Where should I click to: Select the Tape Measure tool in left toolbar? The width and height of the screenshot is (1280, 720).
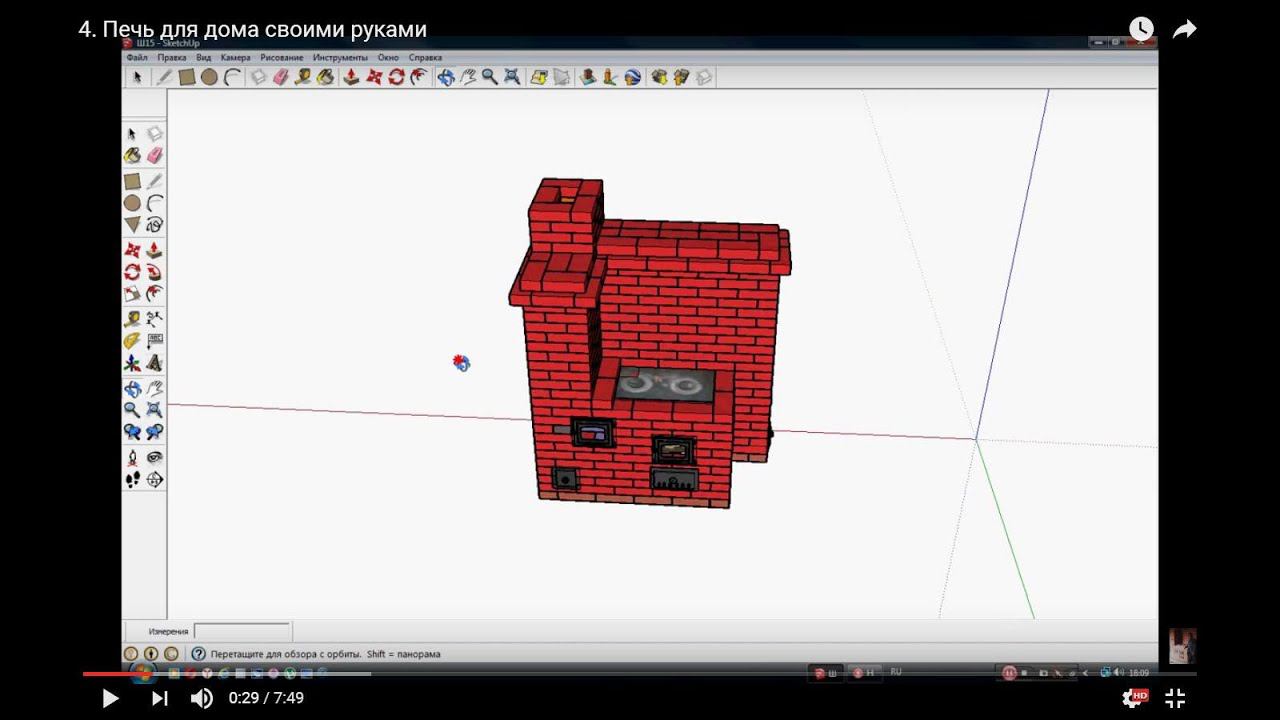coord(132,319)
